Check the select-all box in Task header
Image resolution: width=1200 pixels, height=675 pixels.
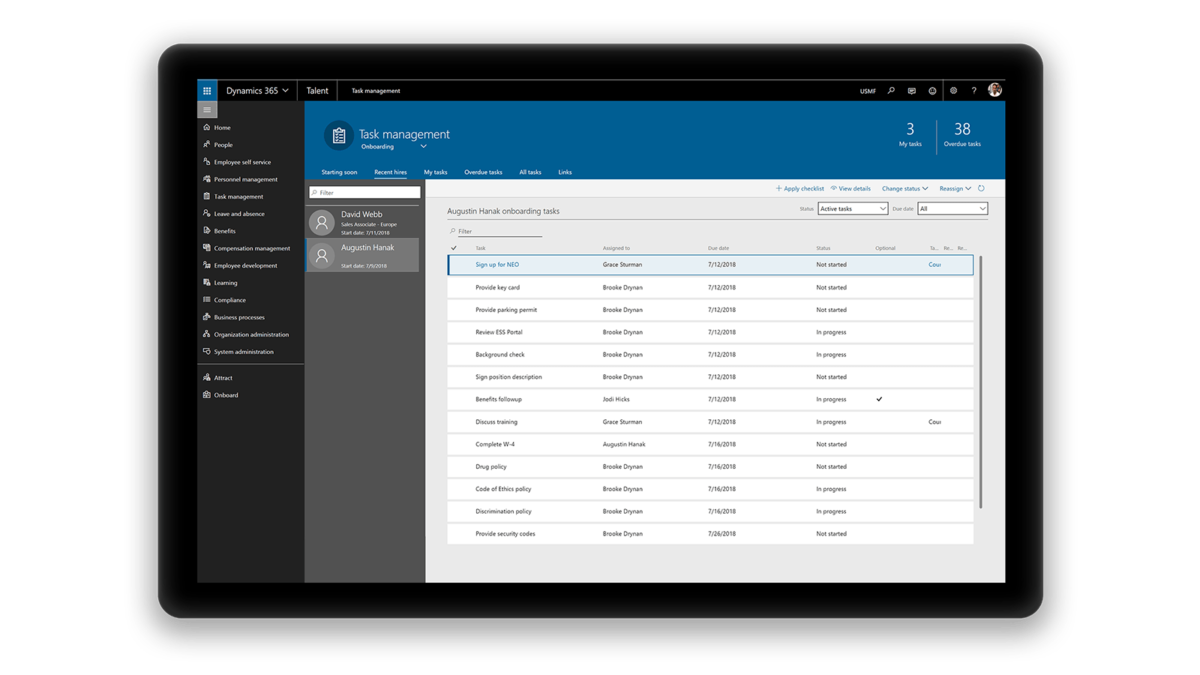coord(455,247)
